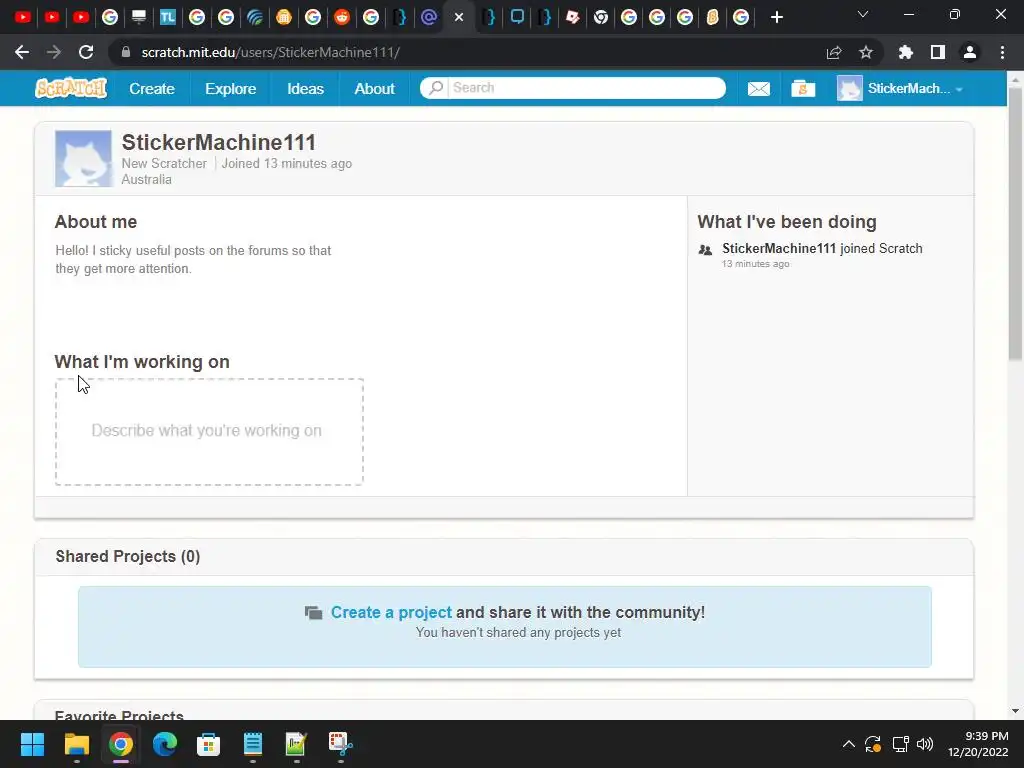
Task: Open the About page
Action: 374,88
